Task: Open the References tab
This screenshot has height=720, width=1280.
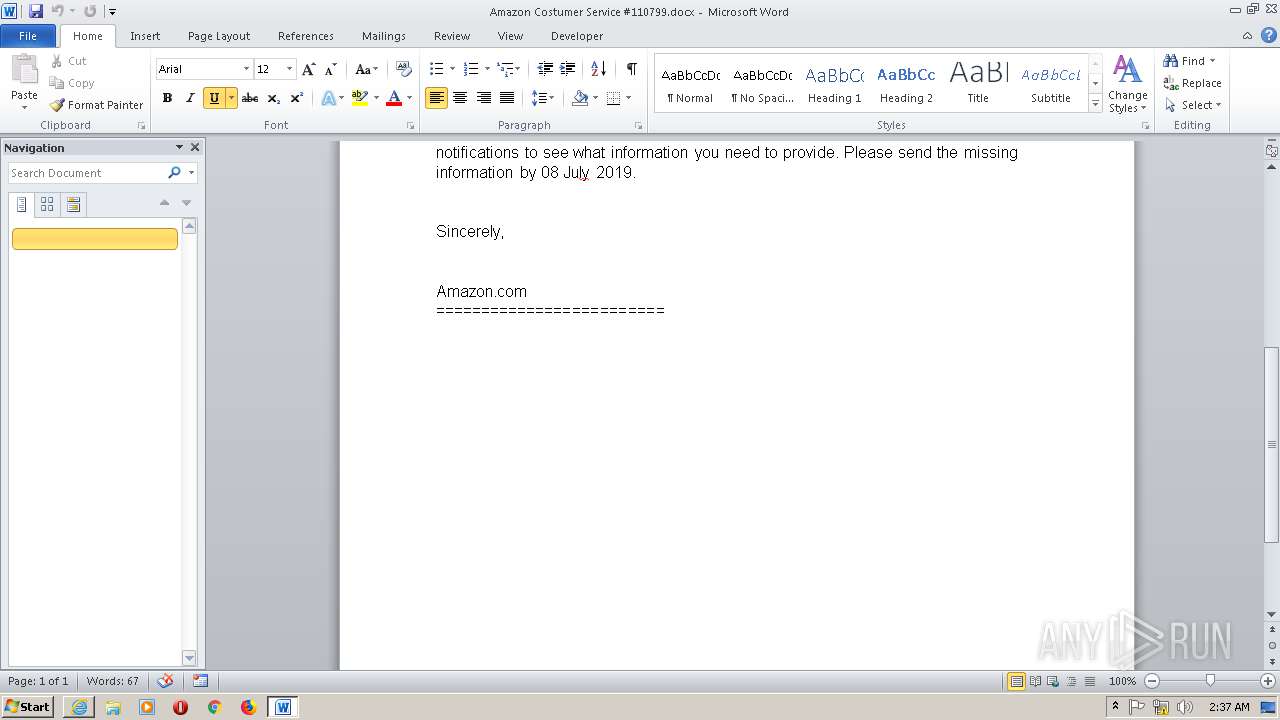Action: (306, 36)
